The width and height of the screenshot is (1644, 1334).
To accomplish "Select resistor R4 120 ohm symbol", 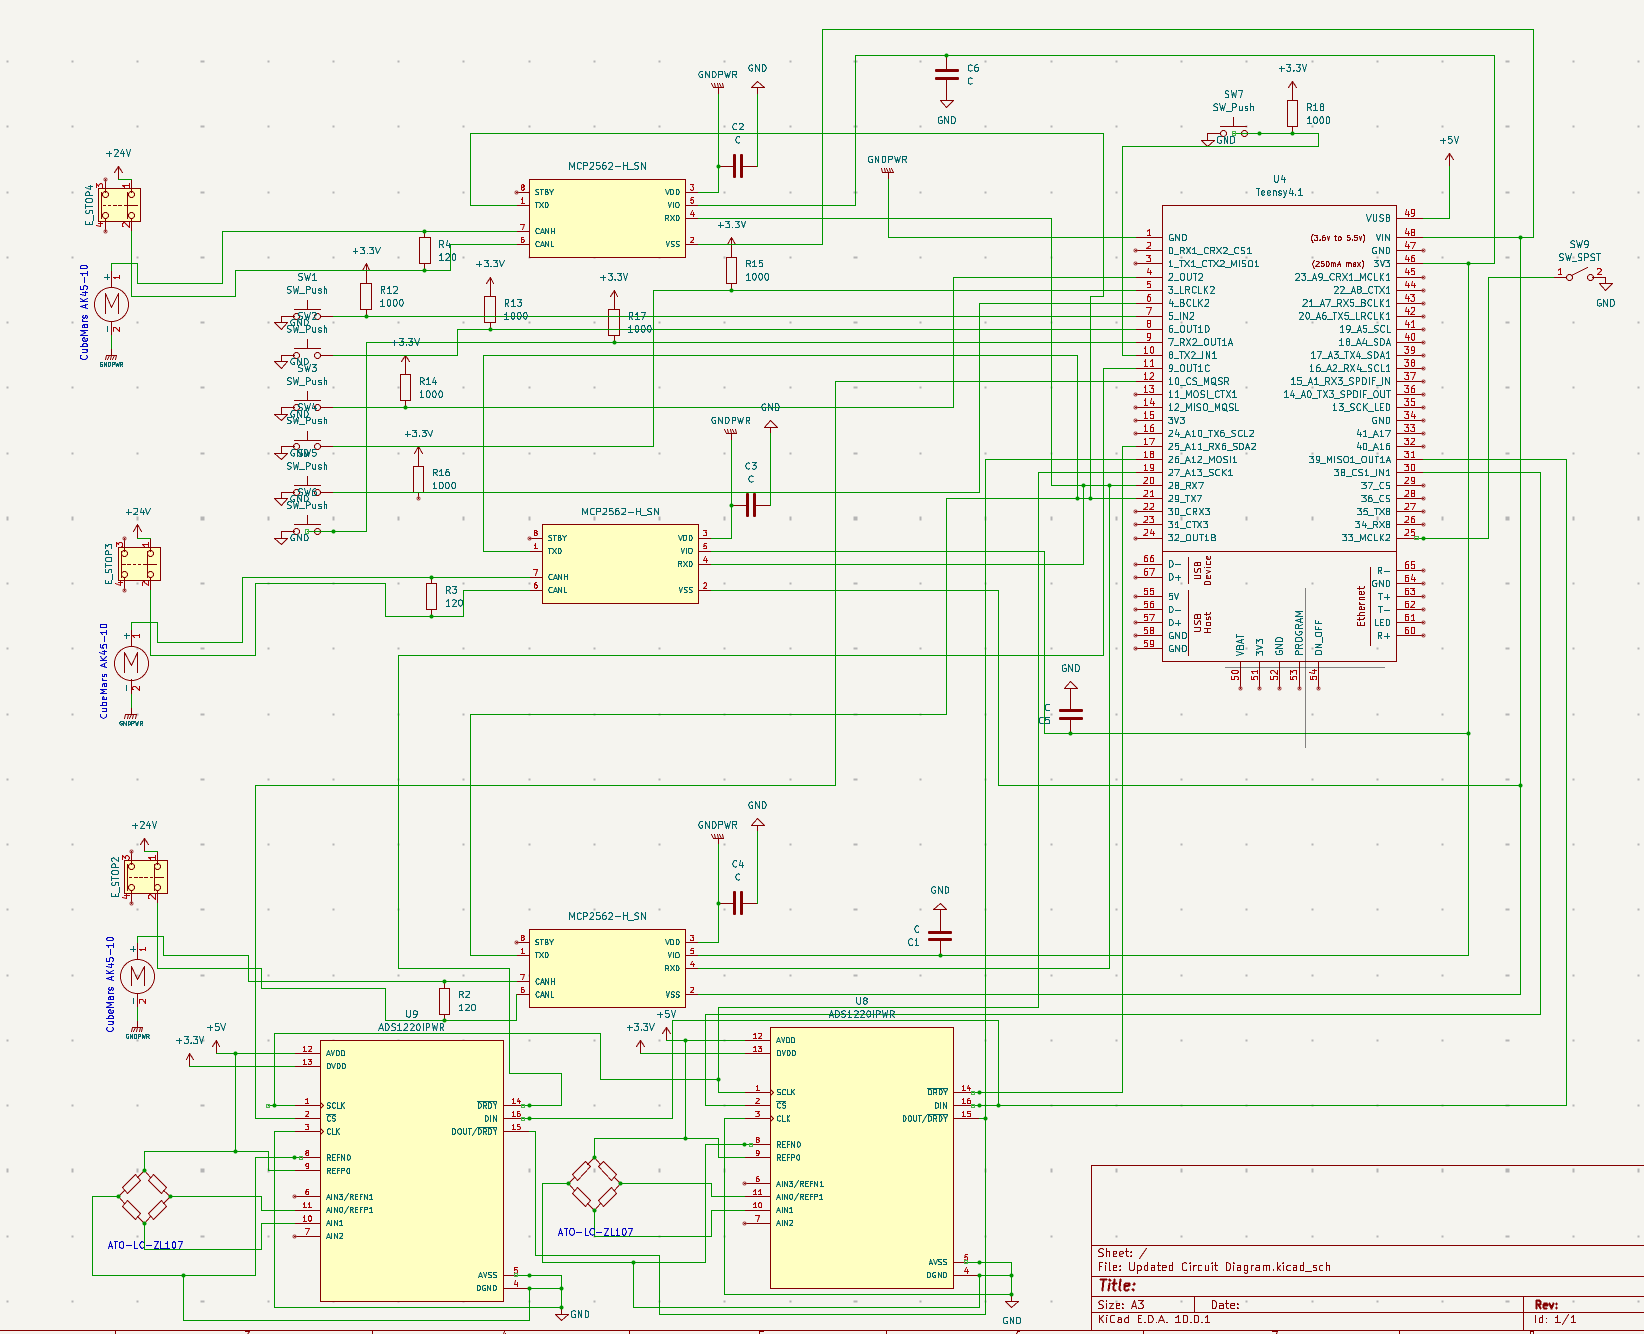I will (x=425, y=251).
